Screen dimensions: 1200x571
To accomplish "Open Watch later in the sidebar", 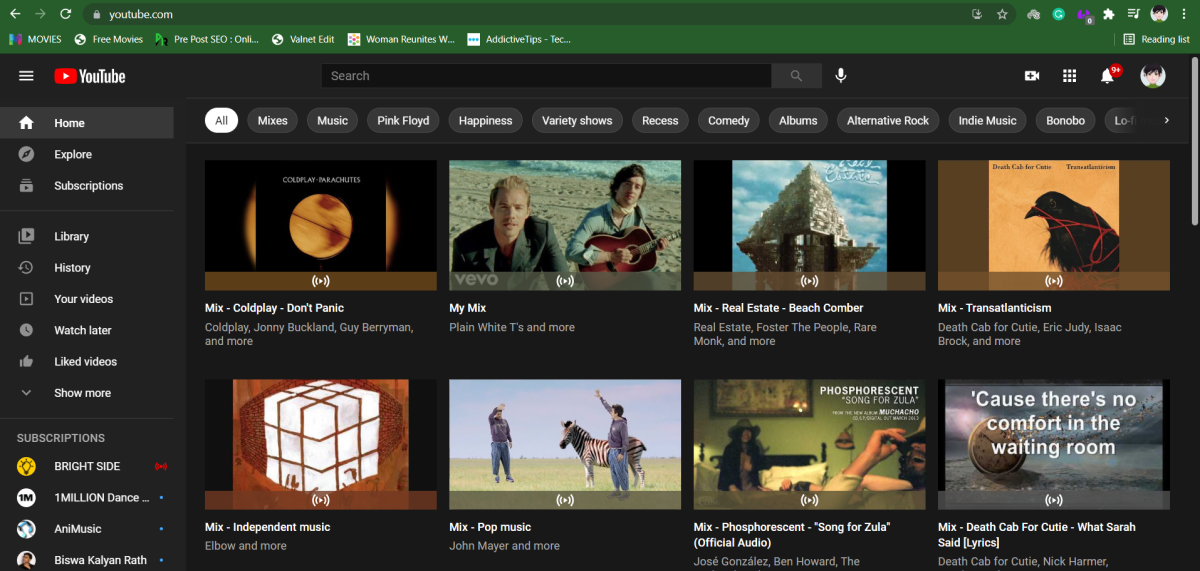I will (x=82, y=330).
